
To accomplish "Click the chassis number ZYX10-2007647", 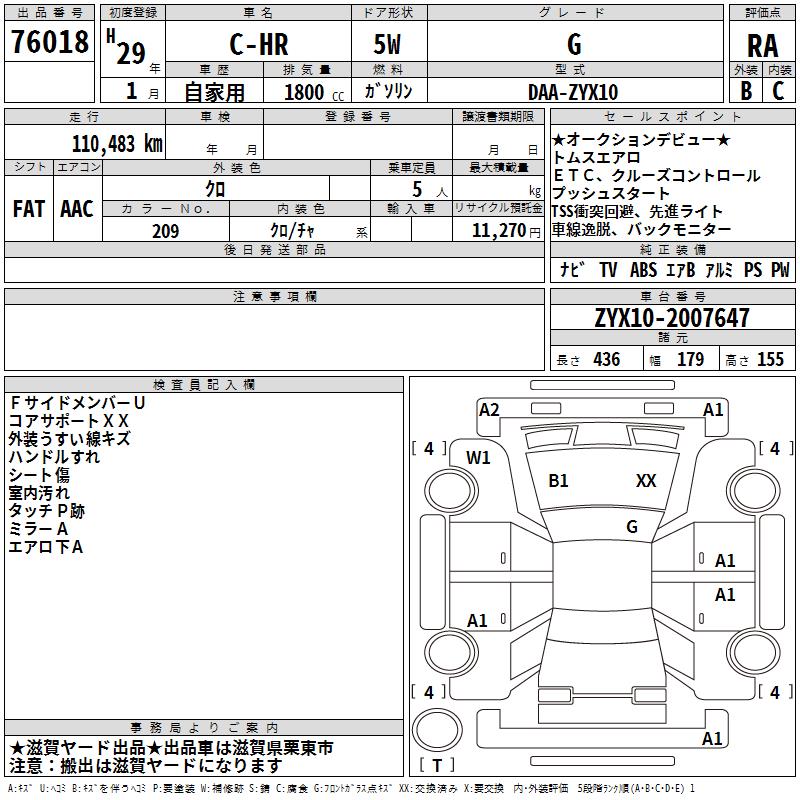I will click(x=671, y=318).
